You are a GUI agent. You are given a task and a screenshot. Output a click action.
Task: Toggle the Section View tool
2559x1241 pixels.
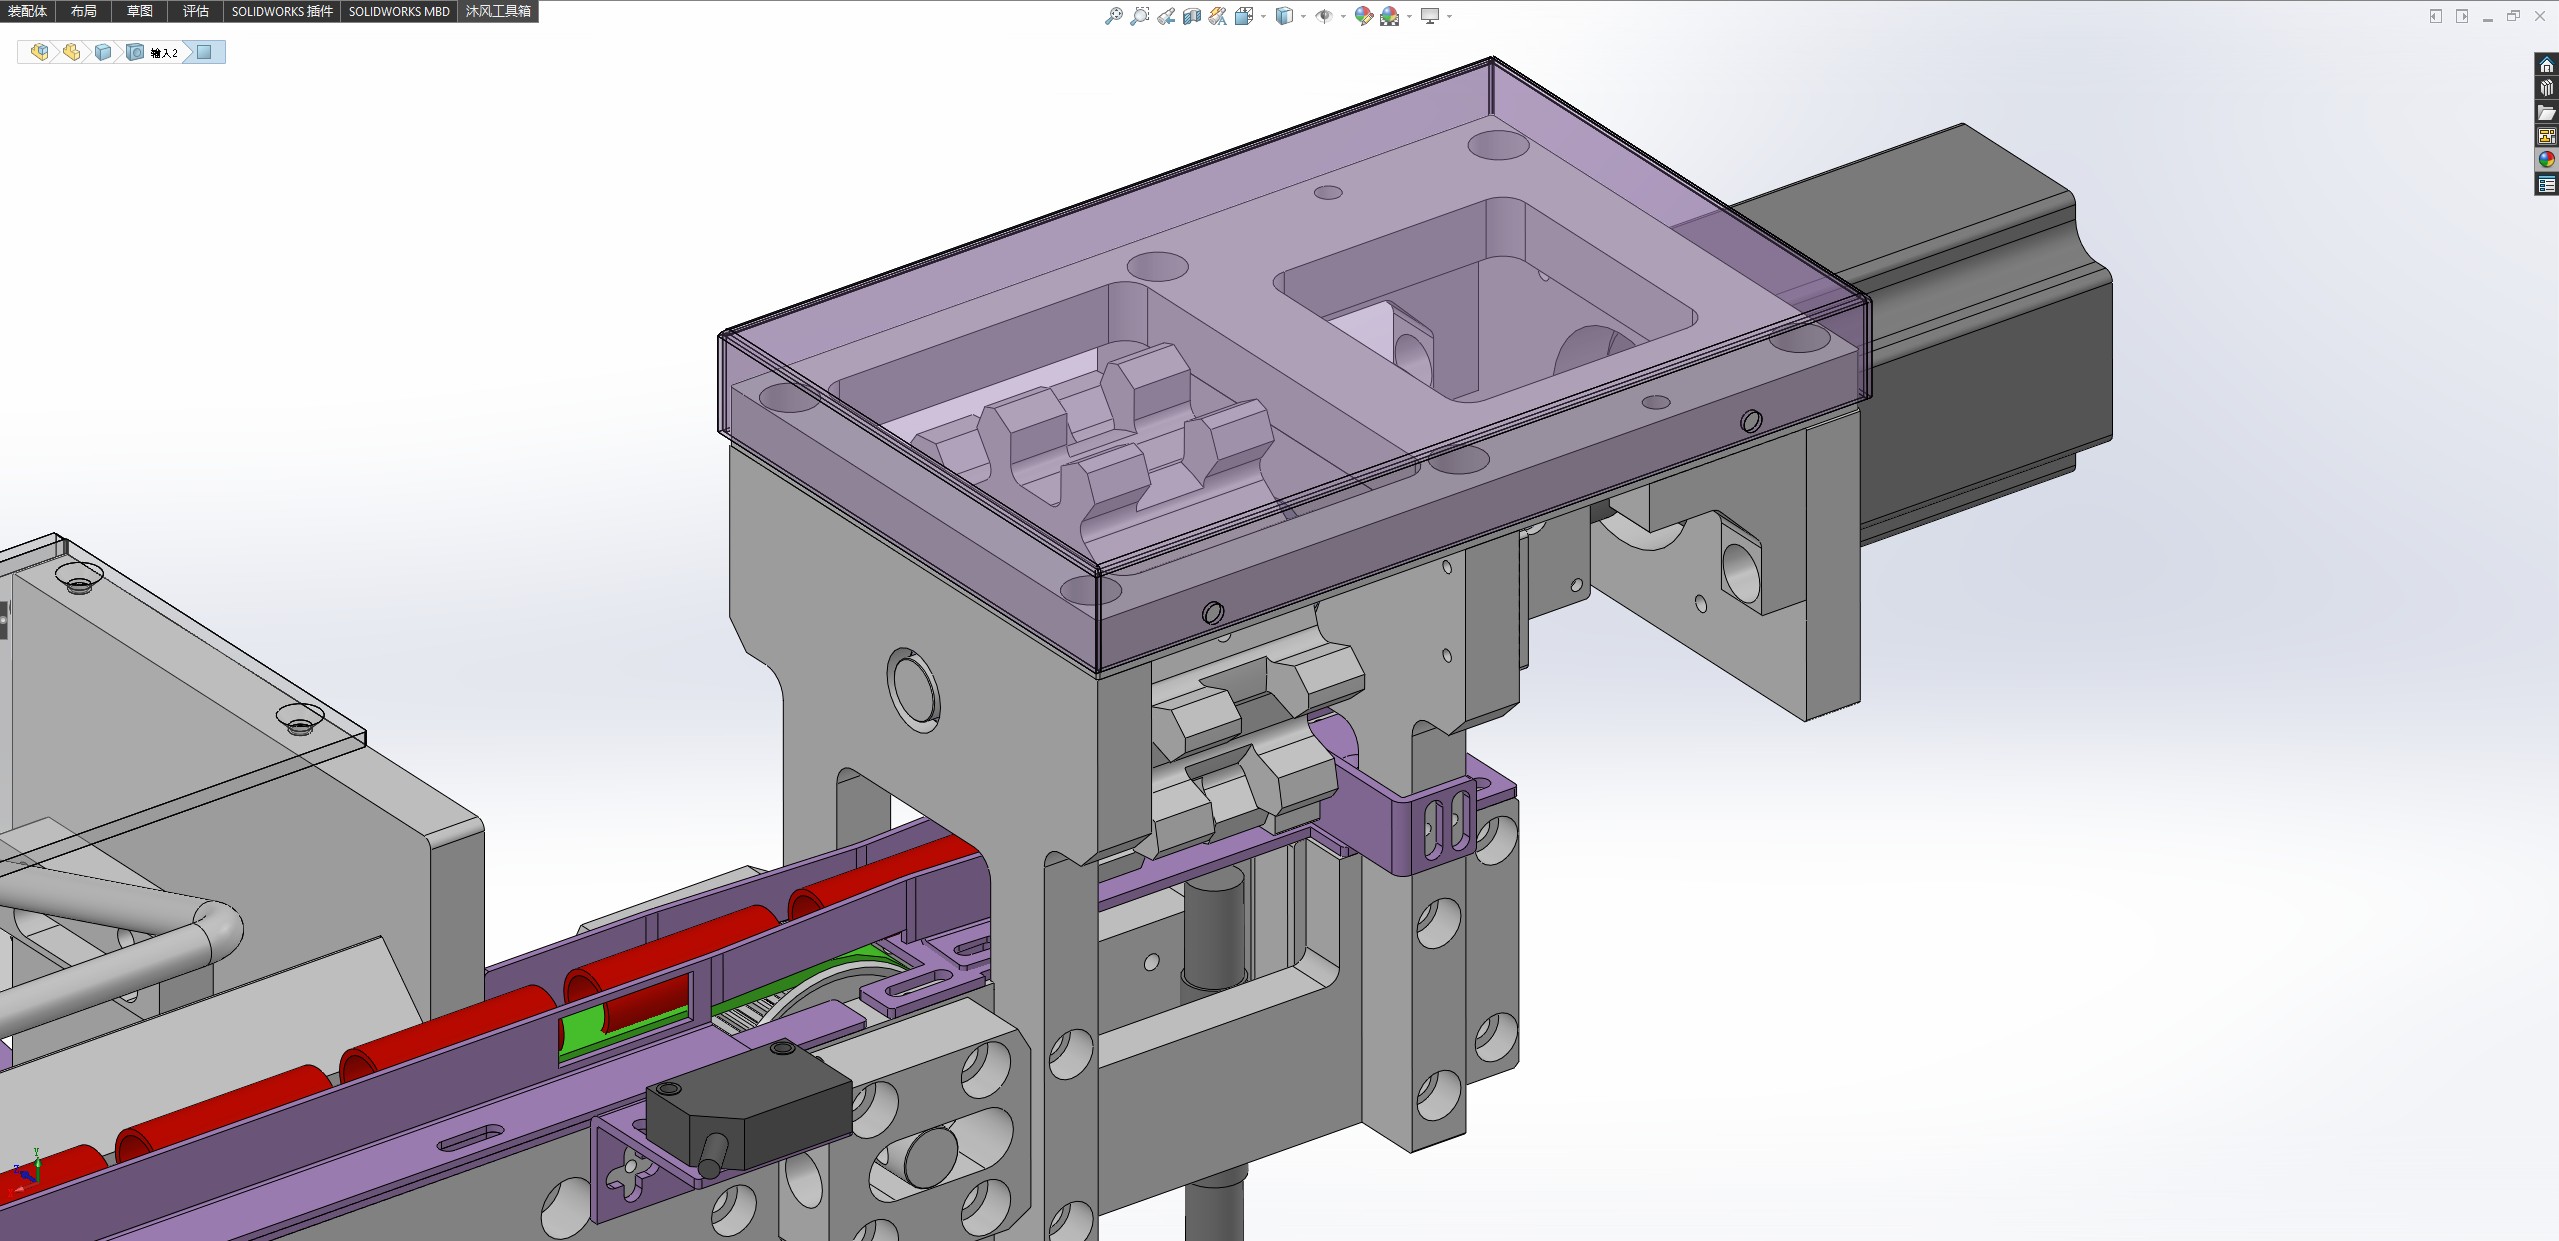coord(1192,16)
